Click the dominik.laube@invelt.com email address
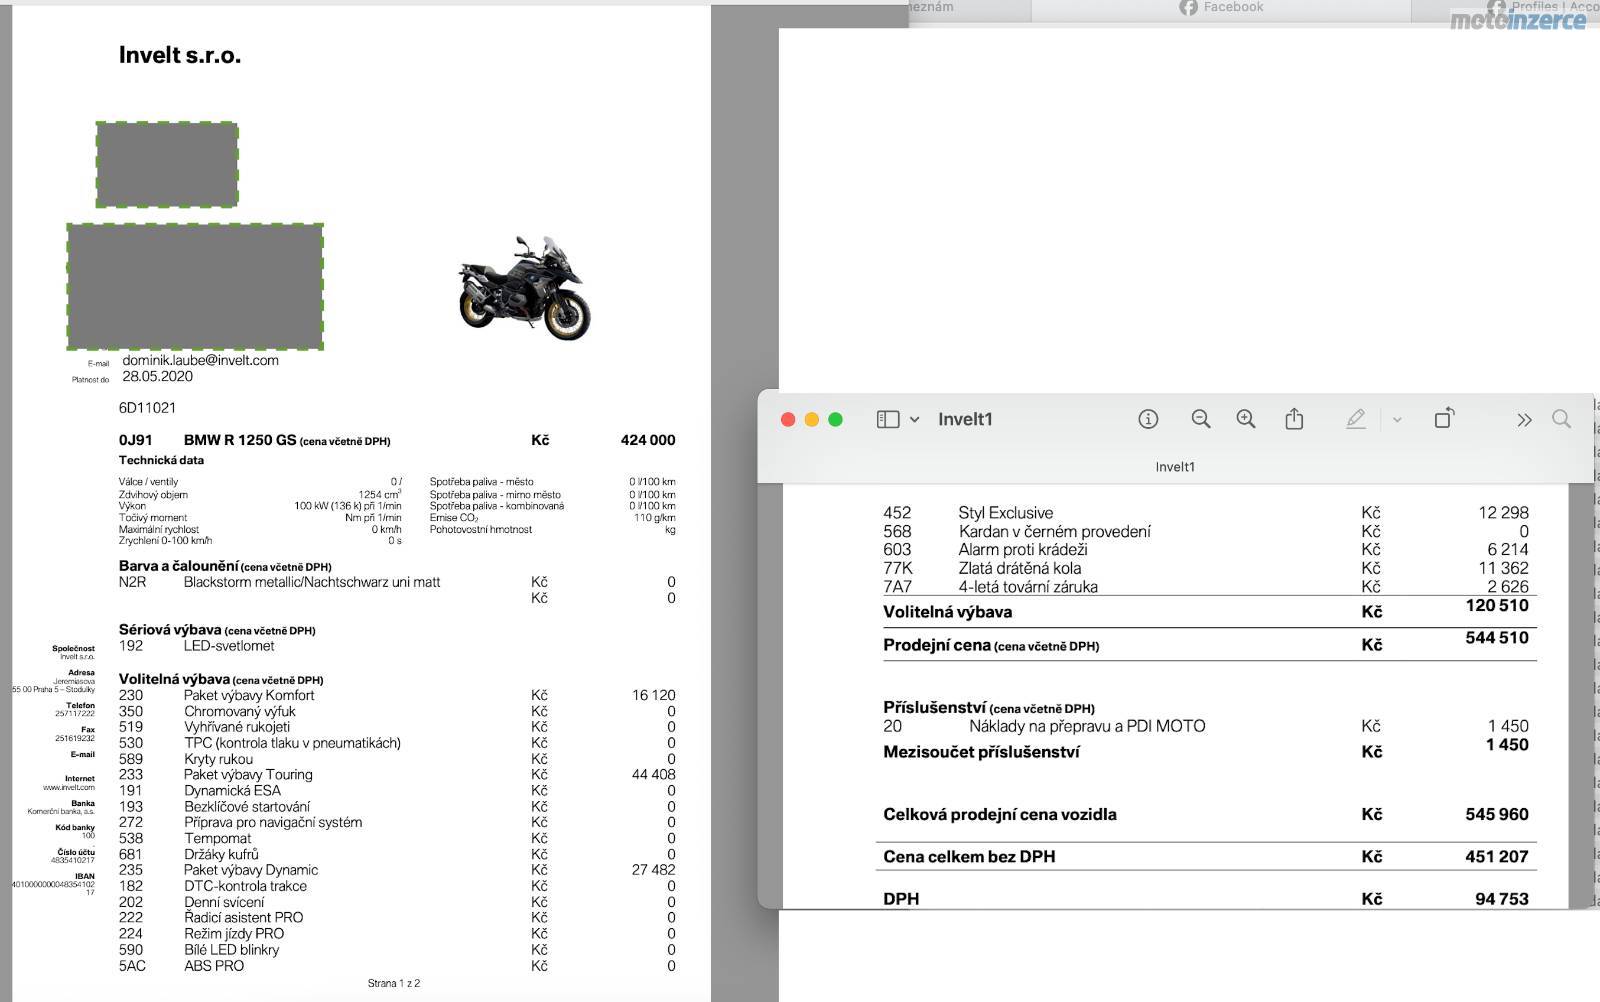1600x1002 pixels. (200, 360)
